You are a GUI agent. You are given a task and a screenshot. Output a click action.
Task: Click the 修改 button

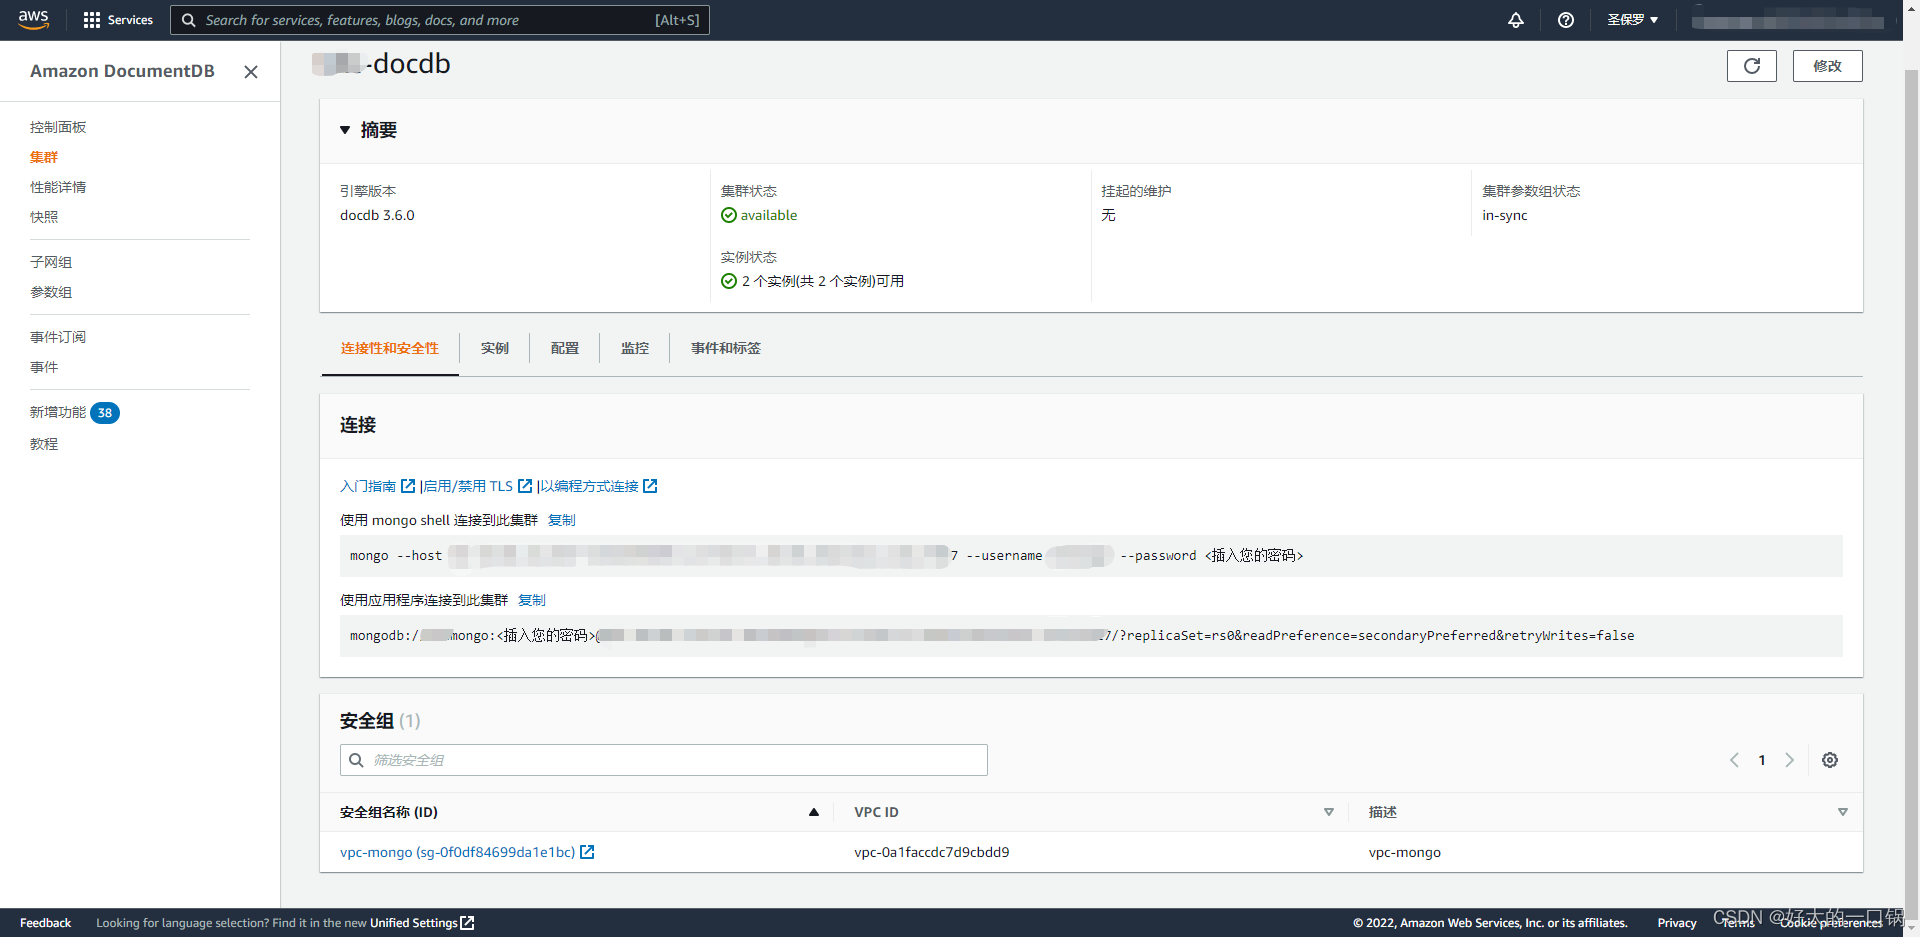point(1827,66)
